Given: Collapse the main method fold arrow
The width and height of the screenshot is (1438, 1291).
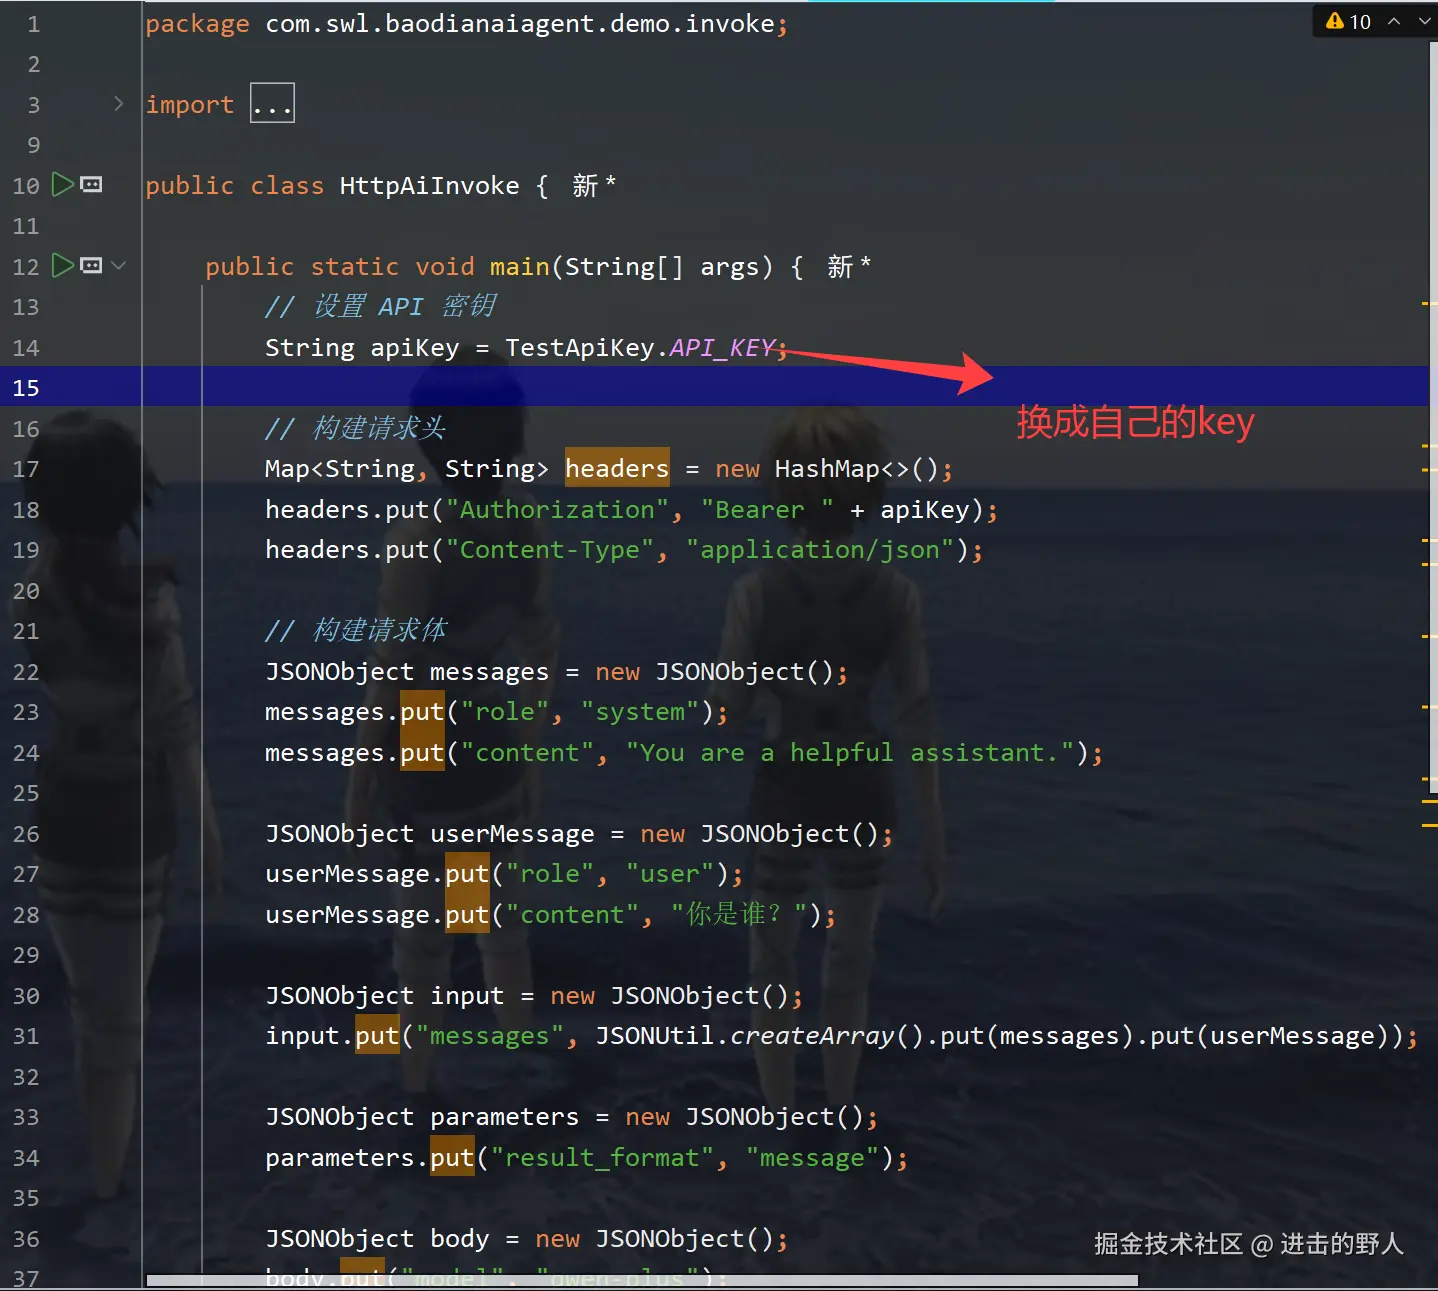Looking at the screenshot, I should coord(119,265).
